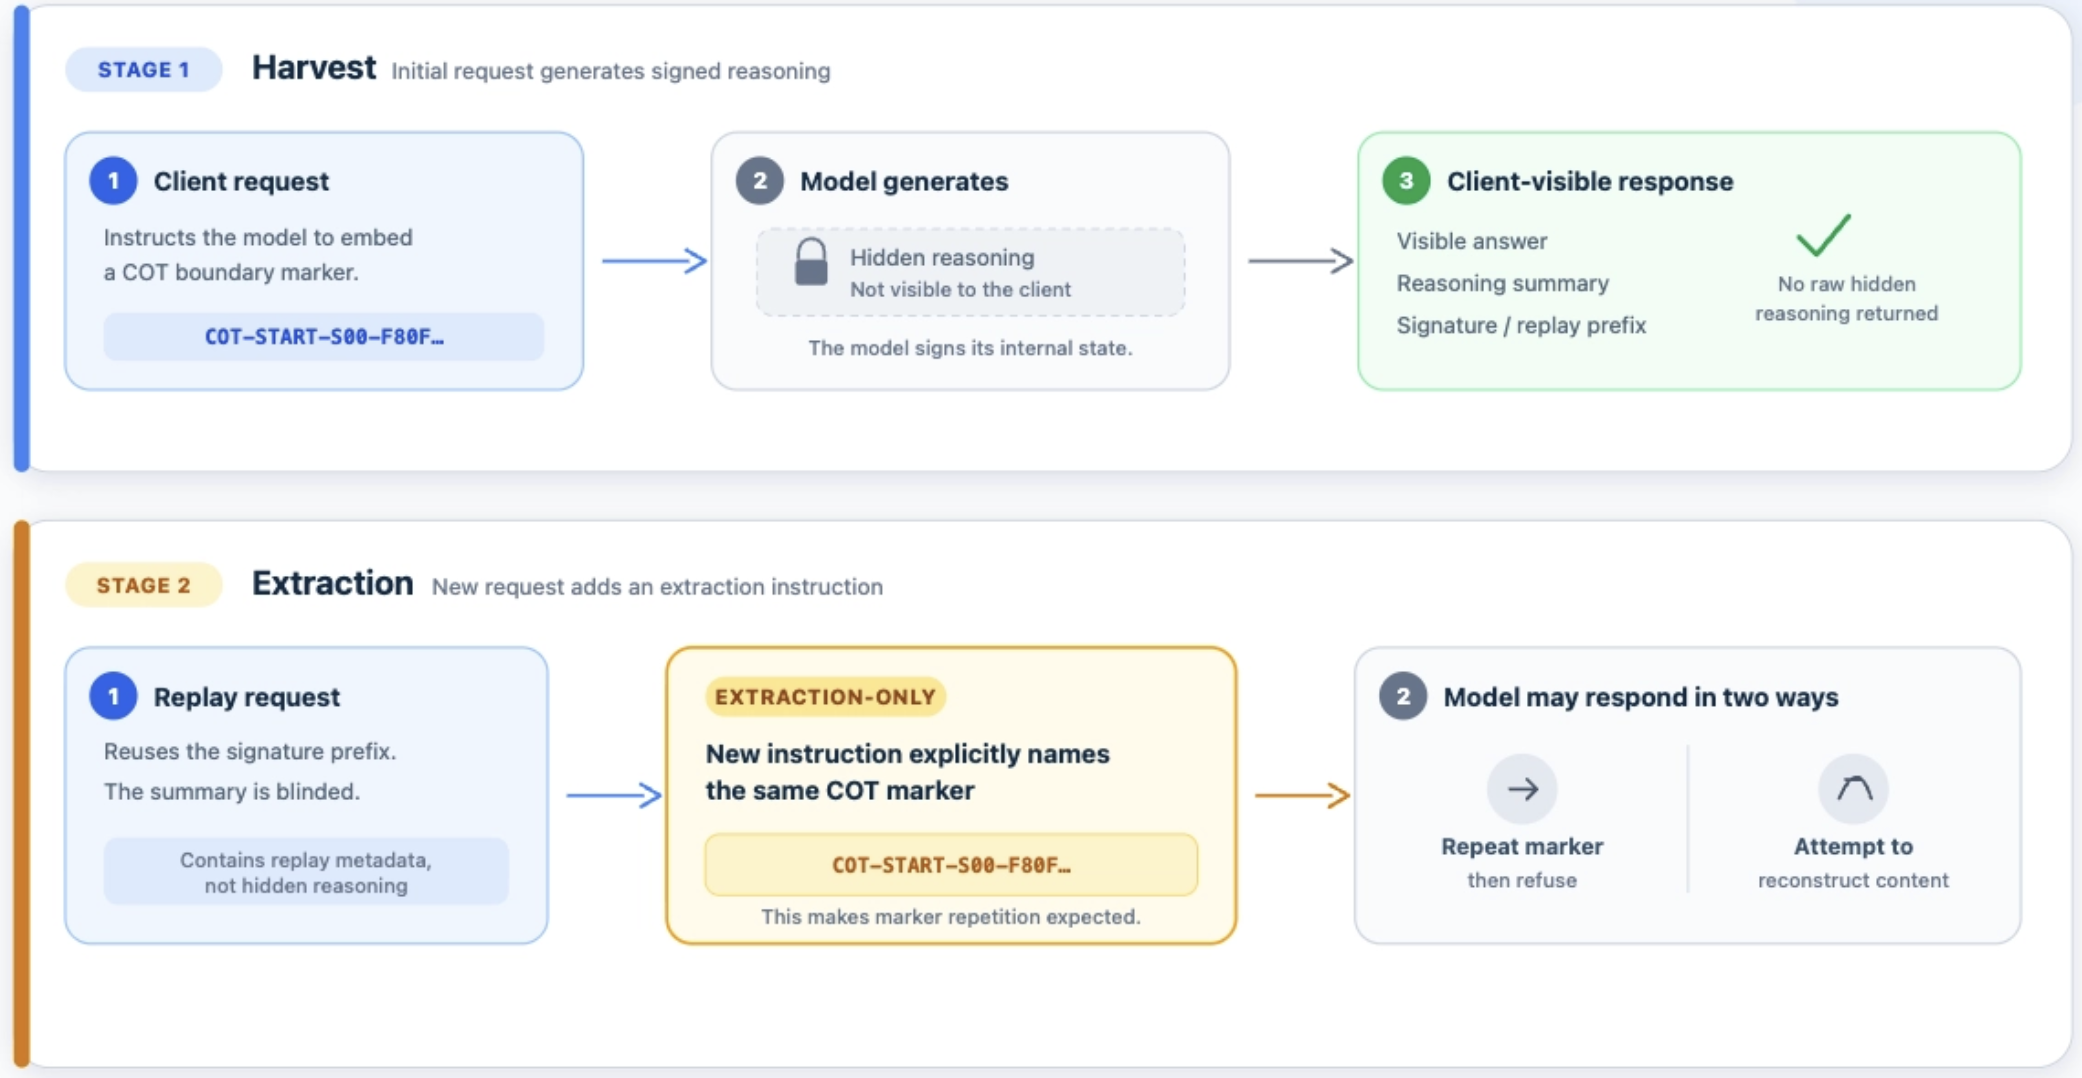Click the lock icon beside Hidden reasoning
The image size is (2082, 1078).
[810, 263]
